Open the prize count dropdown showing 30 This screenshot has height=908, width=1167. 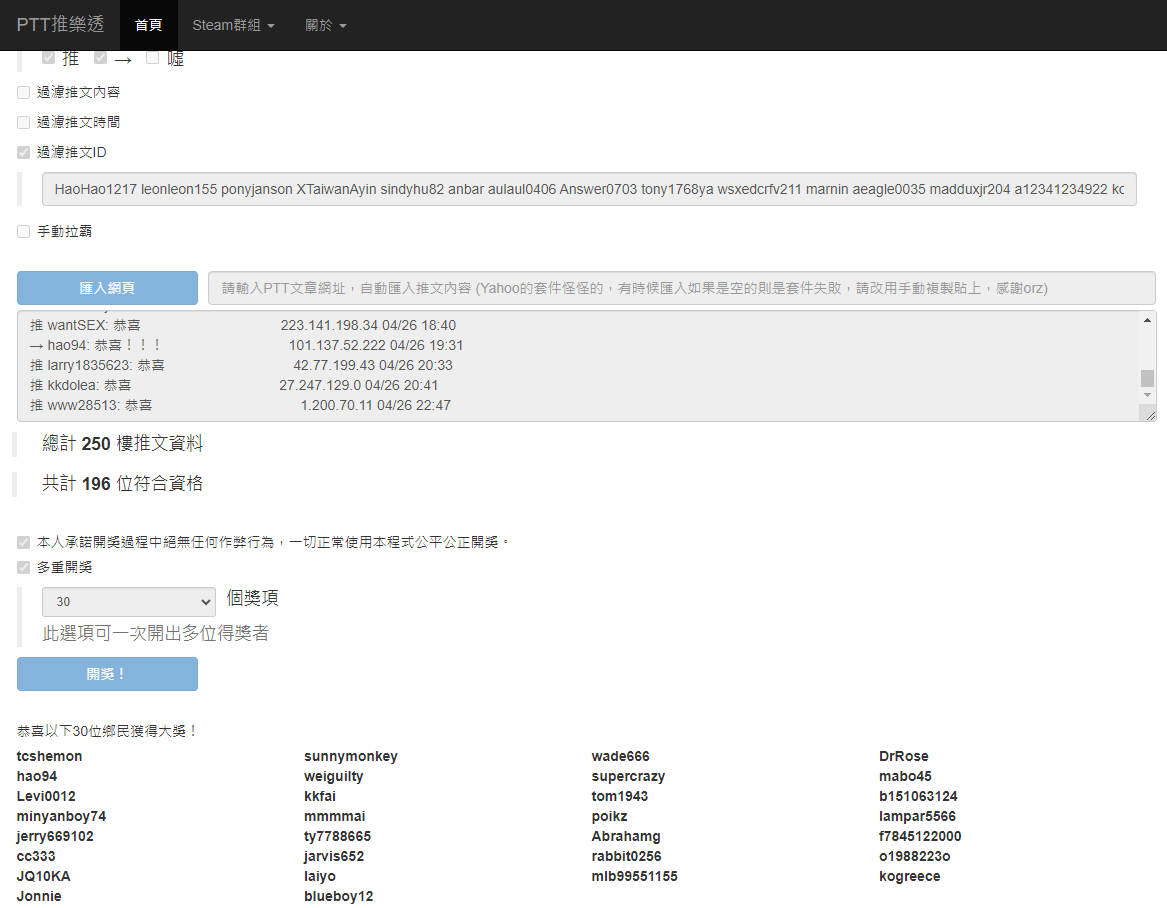click(129, 601)
